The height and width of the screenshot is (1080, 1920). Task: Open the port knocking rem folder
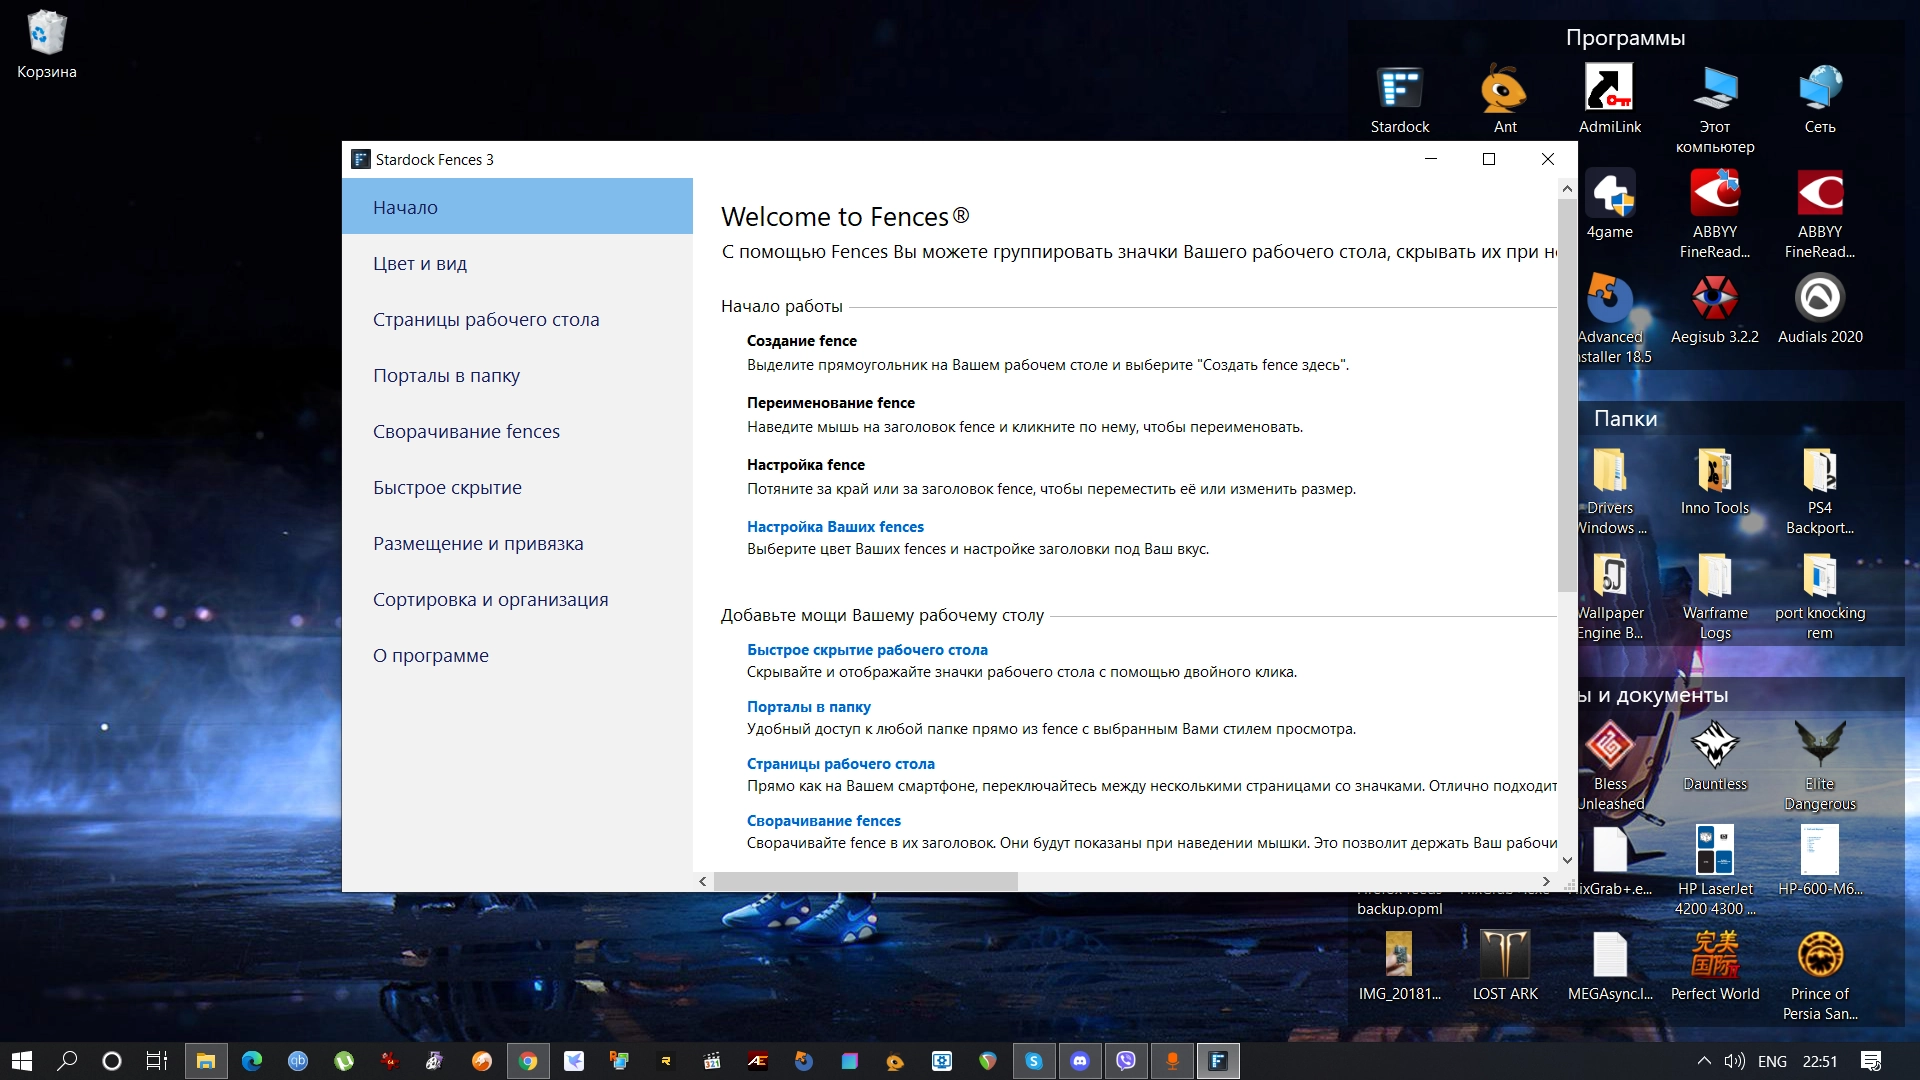1820,595
